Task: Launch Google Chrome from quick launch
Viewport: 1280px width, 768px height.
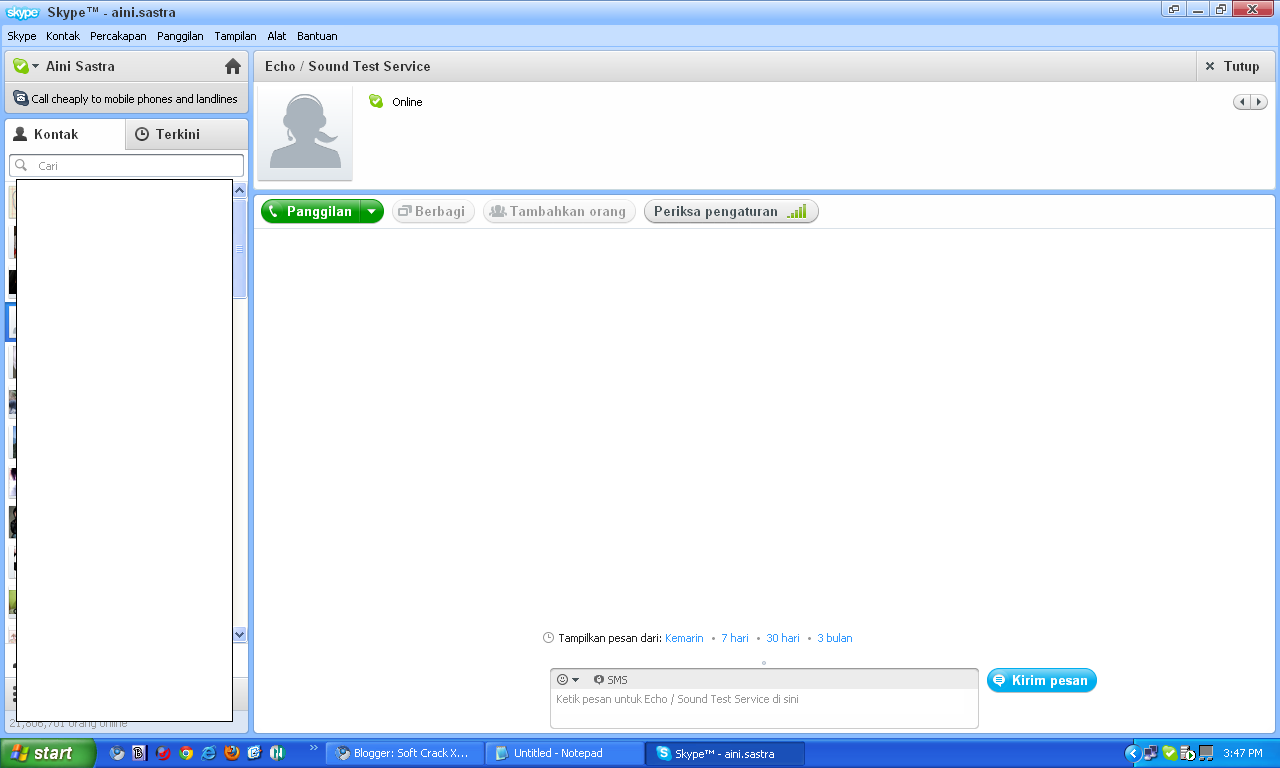Action: [x=186, y=753]
